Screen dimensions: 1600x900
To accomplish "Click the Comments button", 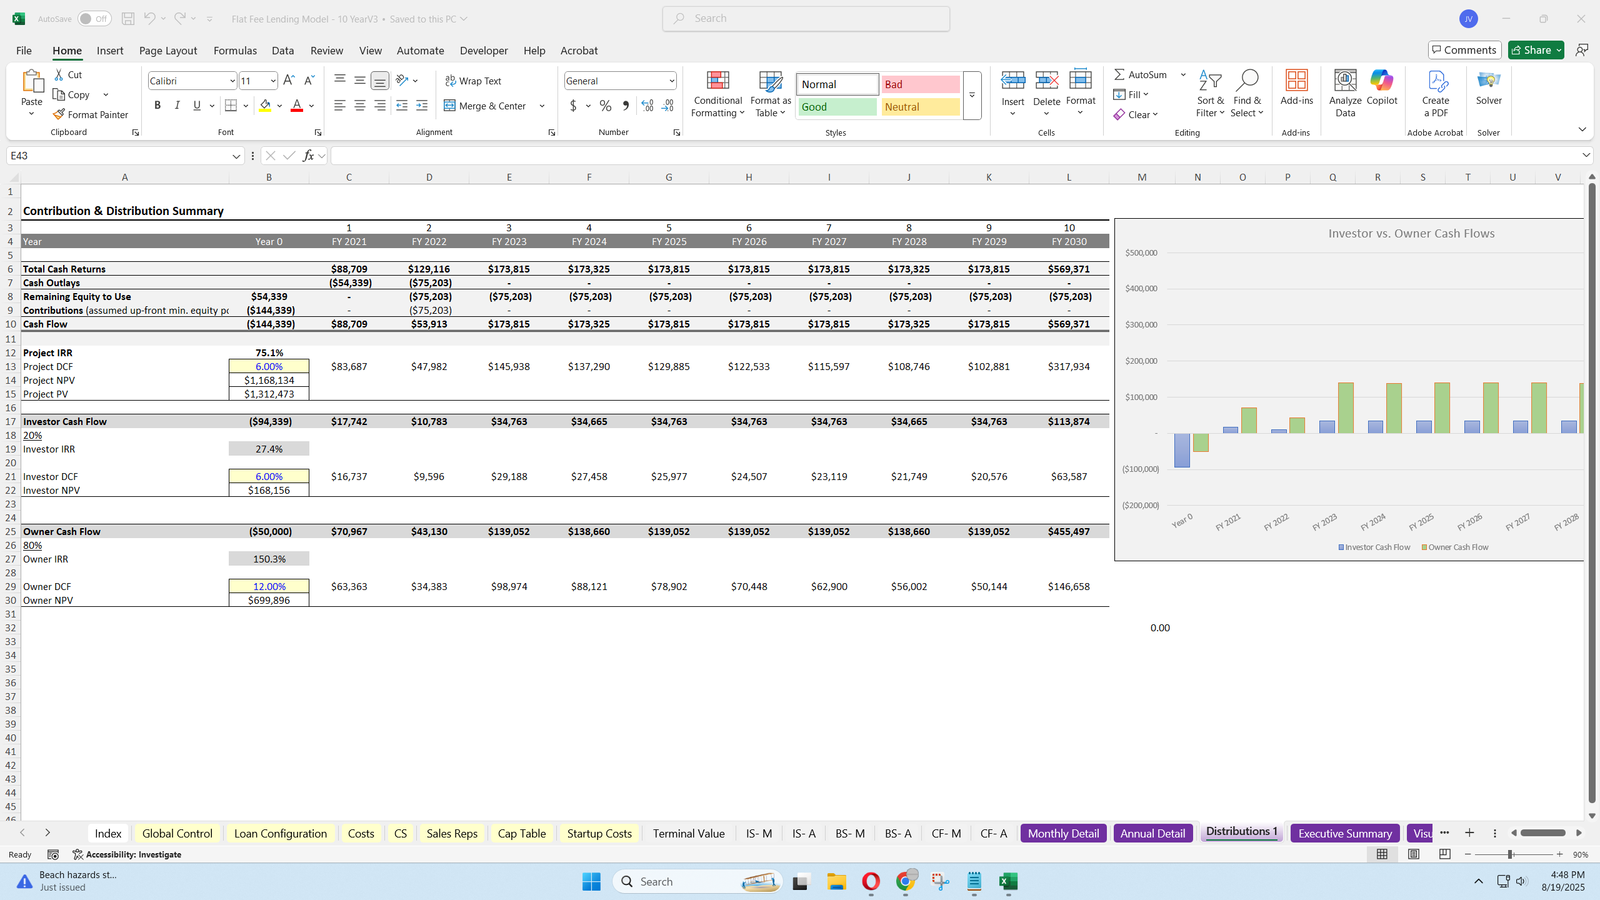I will point(1463,50).
